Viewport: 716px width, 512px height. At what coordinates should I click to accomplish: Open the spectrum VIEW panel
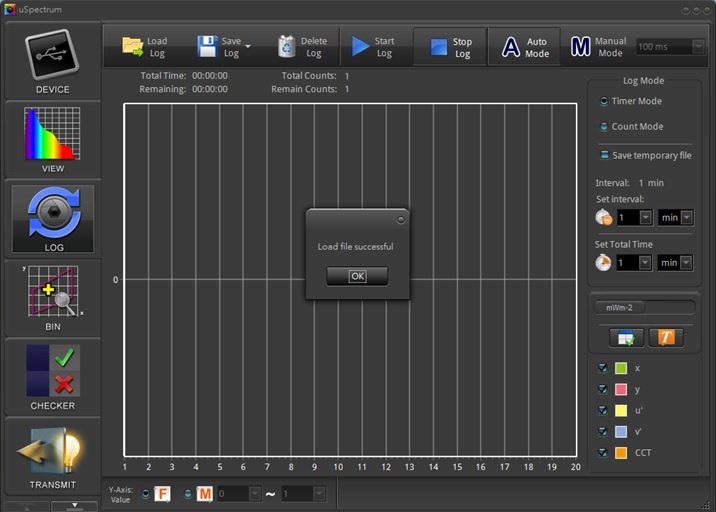(x=53, y=139)
